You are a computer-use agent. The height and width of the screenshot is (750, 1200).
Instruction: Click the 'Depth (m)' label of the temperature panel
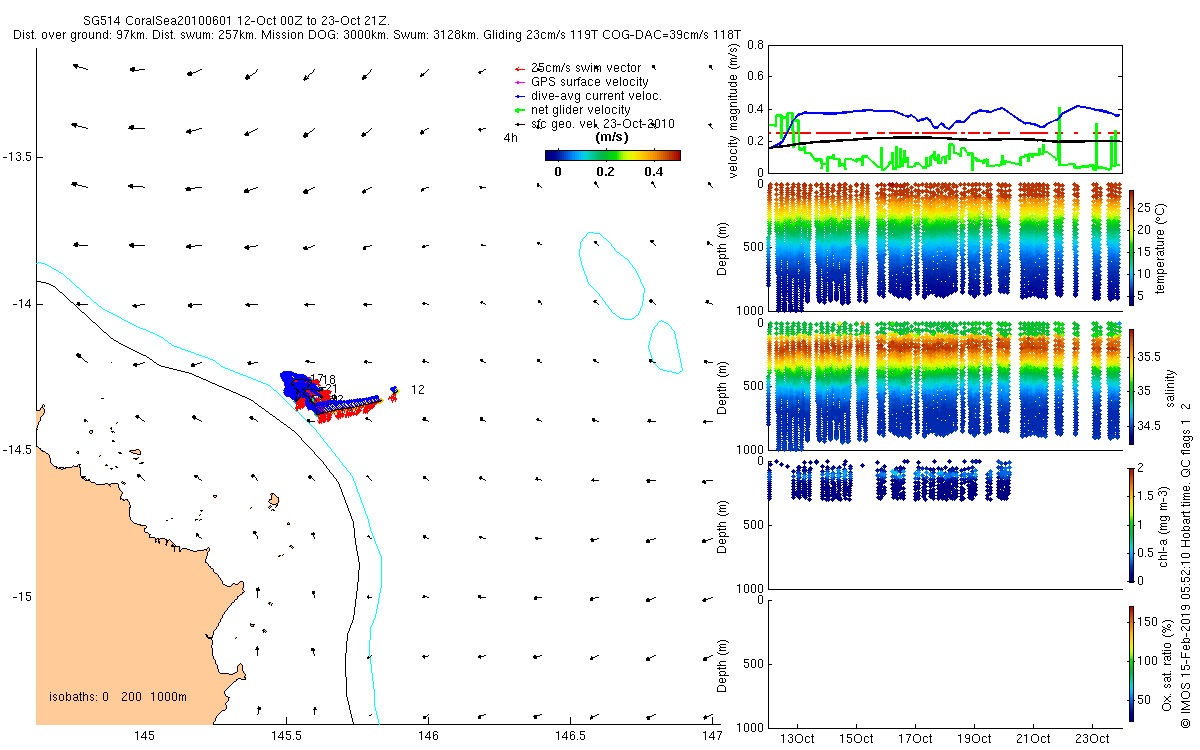(x=722, y=247)
